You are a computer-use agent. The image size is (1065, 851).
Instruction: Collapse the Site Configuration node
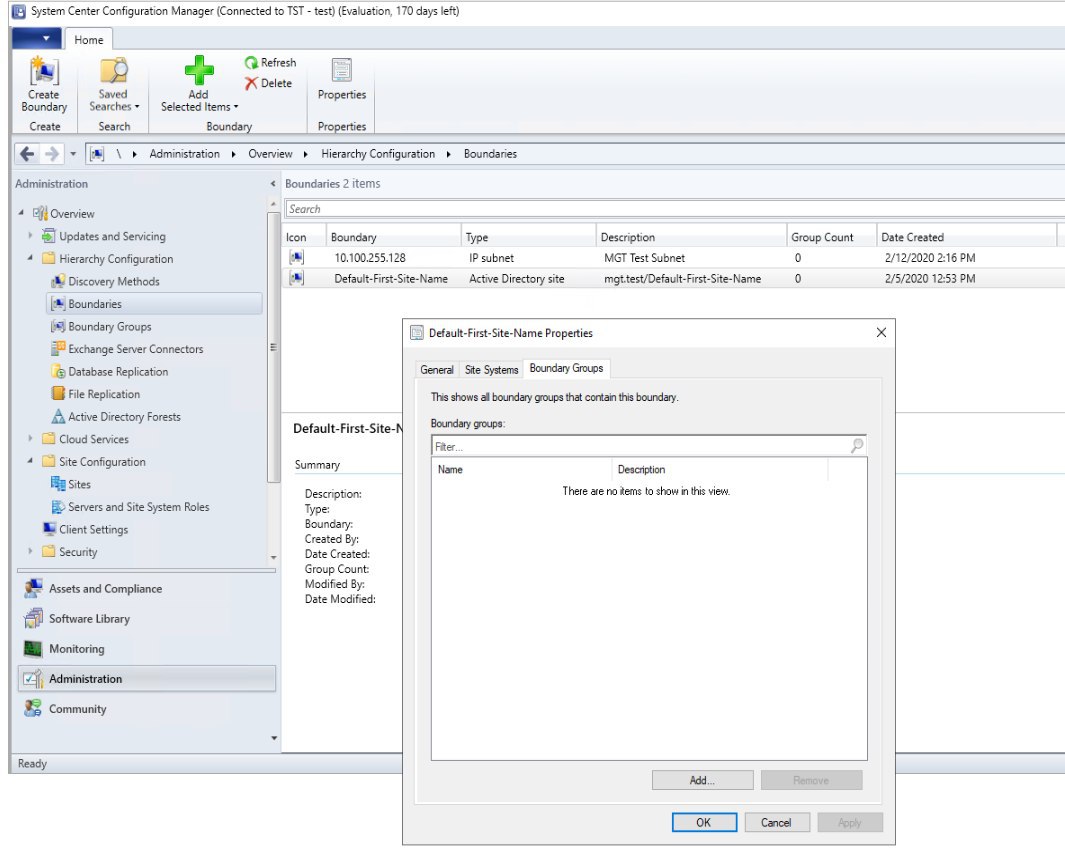pyautogui.click(x=30, y=460)
